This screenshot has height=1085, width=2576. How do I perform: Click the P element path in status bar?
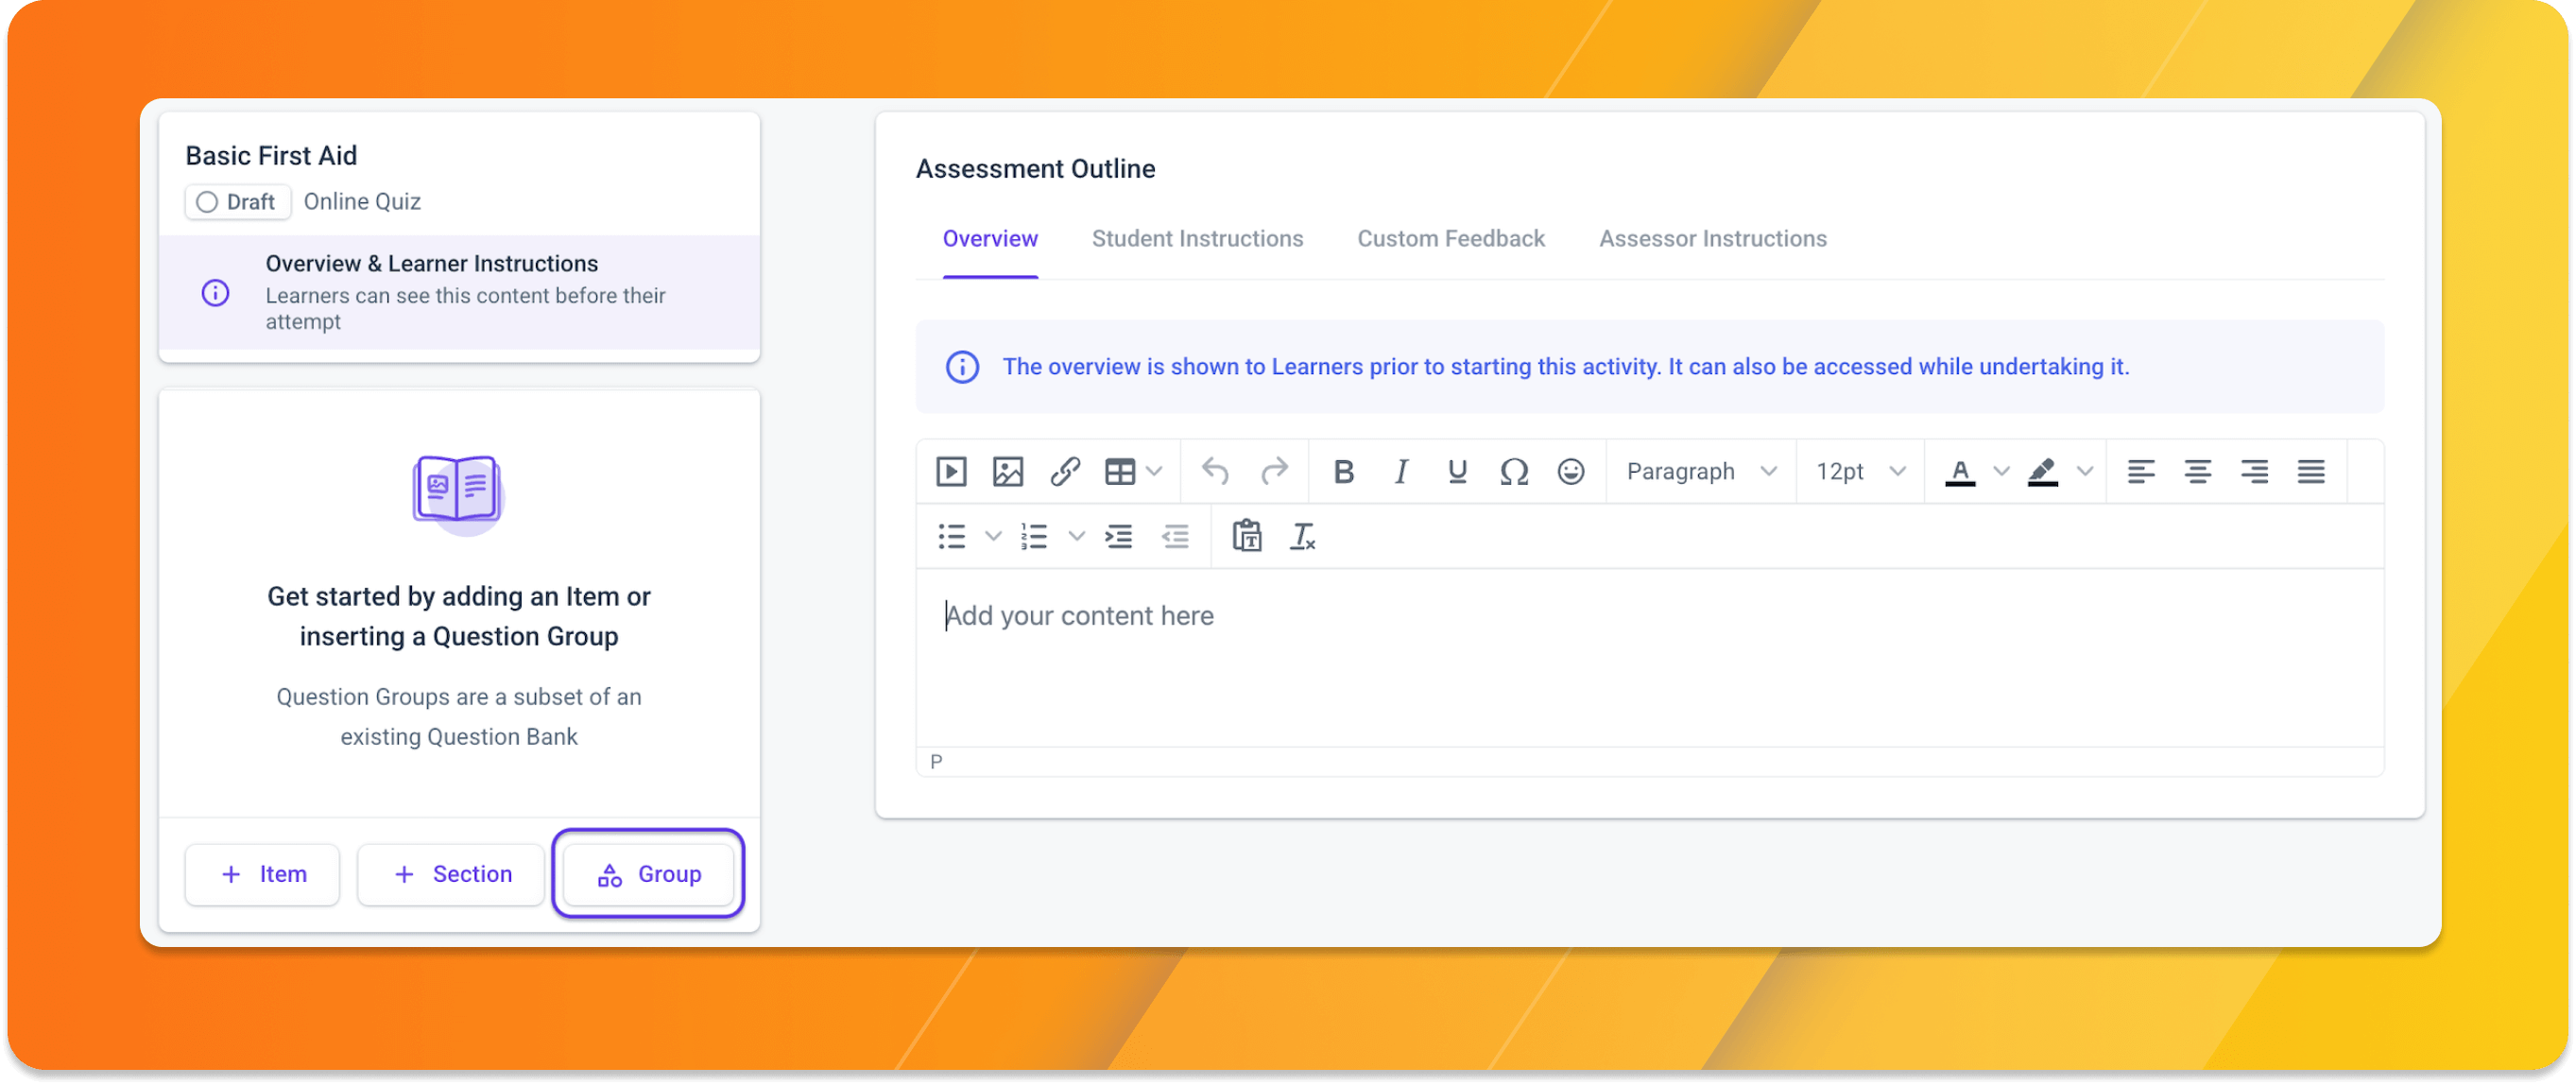click(x=936, y=762)
